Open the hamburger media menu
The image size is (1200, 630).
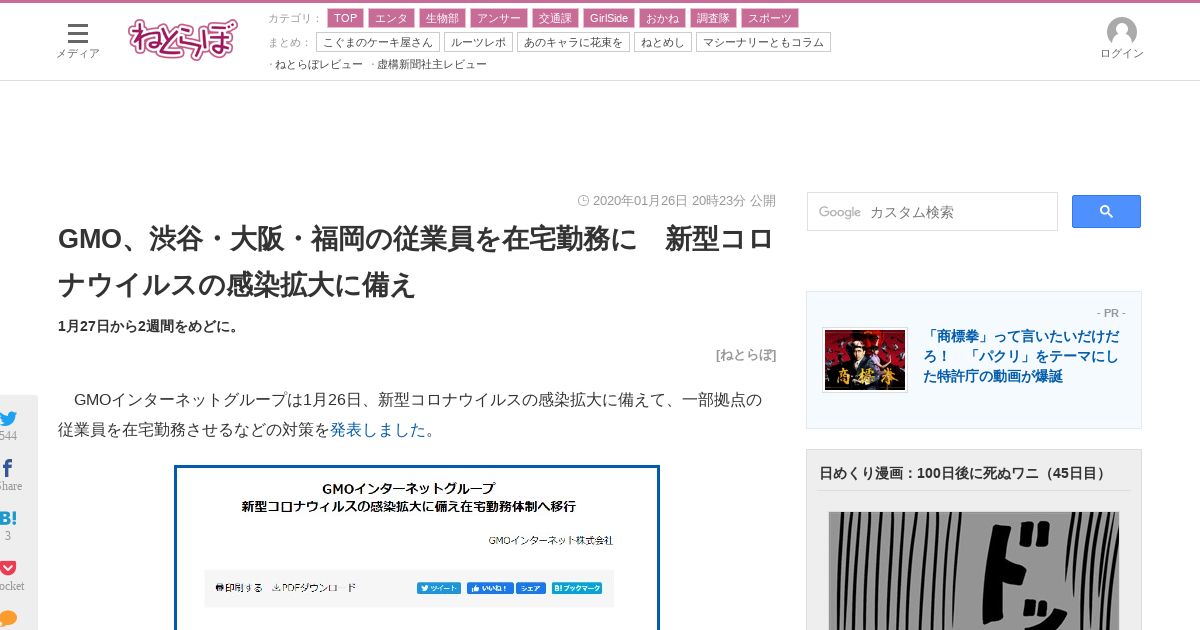[x=78, y=34]
